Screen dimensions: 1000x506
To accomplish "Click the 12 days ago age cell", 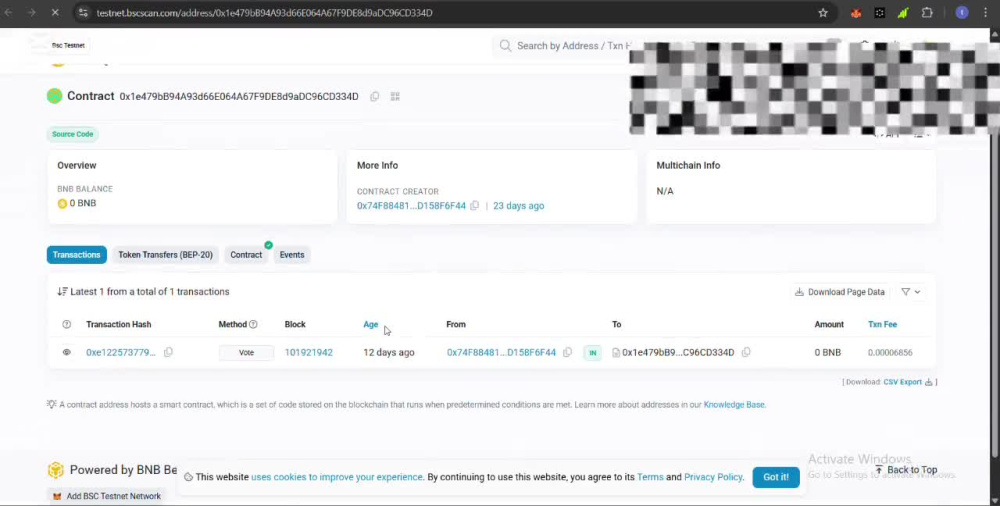I will [388, 352].
